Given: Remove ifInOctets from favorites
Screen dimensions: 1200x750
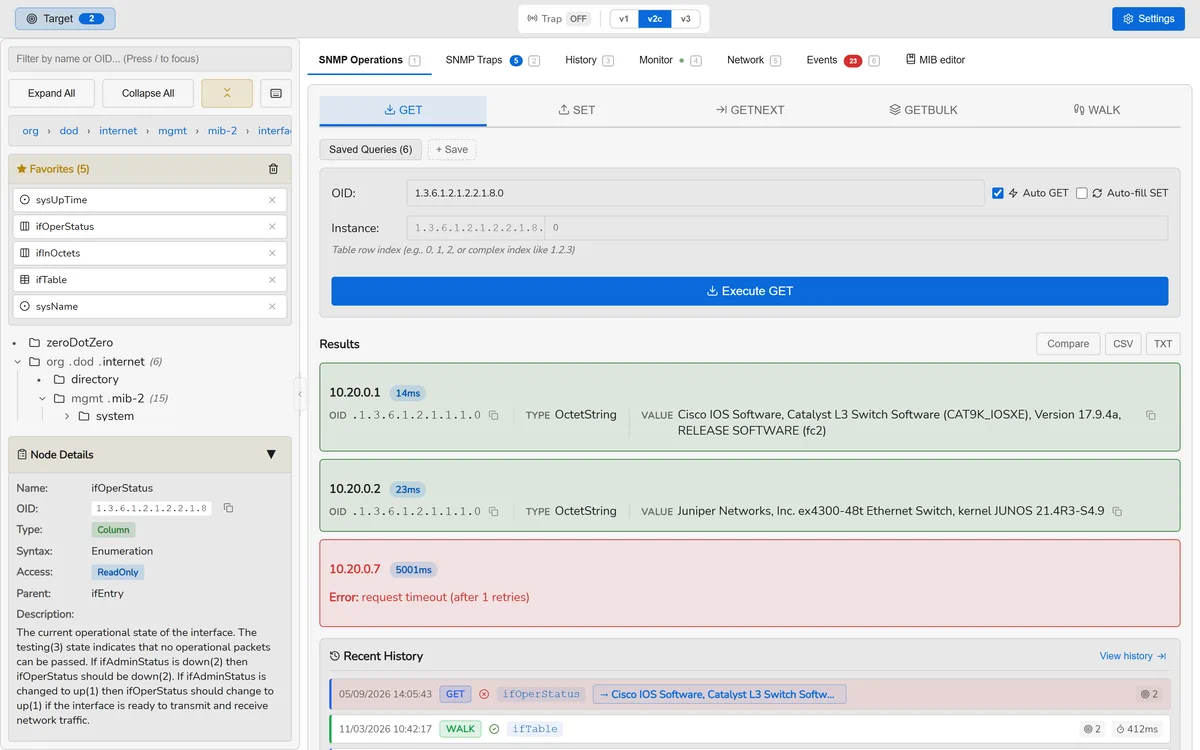Looking at the screenshot, I should tap(272, 253).
